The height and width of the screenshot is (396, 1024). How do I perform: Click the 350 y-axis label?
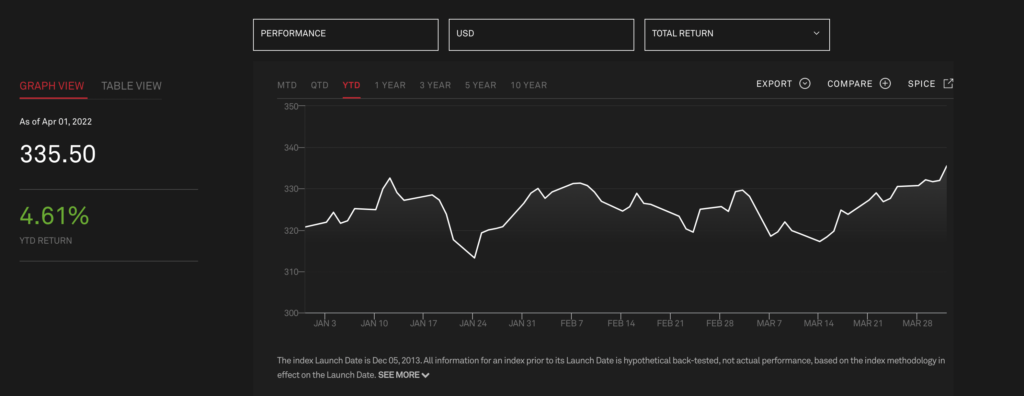(291, 107)
